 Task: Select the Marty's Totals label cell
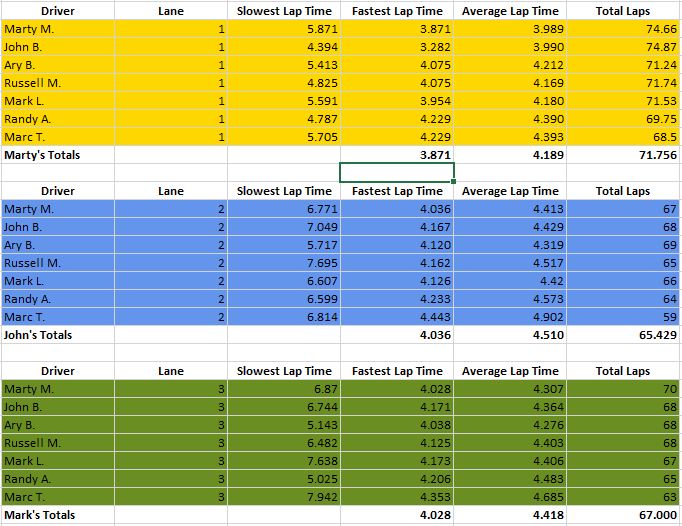coord(57,155)
